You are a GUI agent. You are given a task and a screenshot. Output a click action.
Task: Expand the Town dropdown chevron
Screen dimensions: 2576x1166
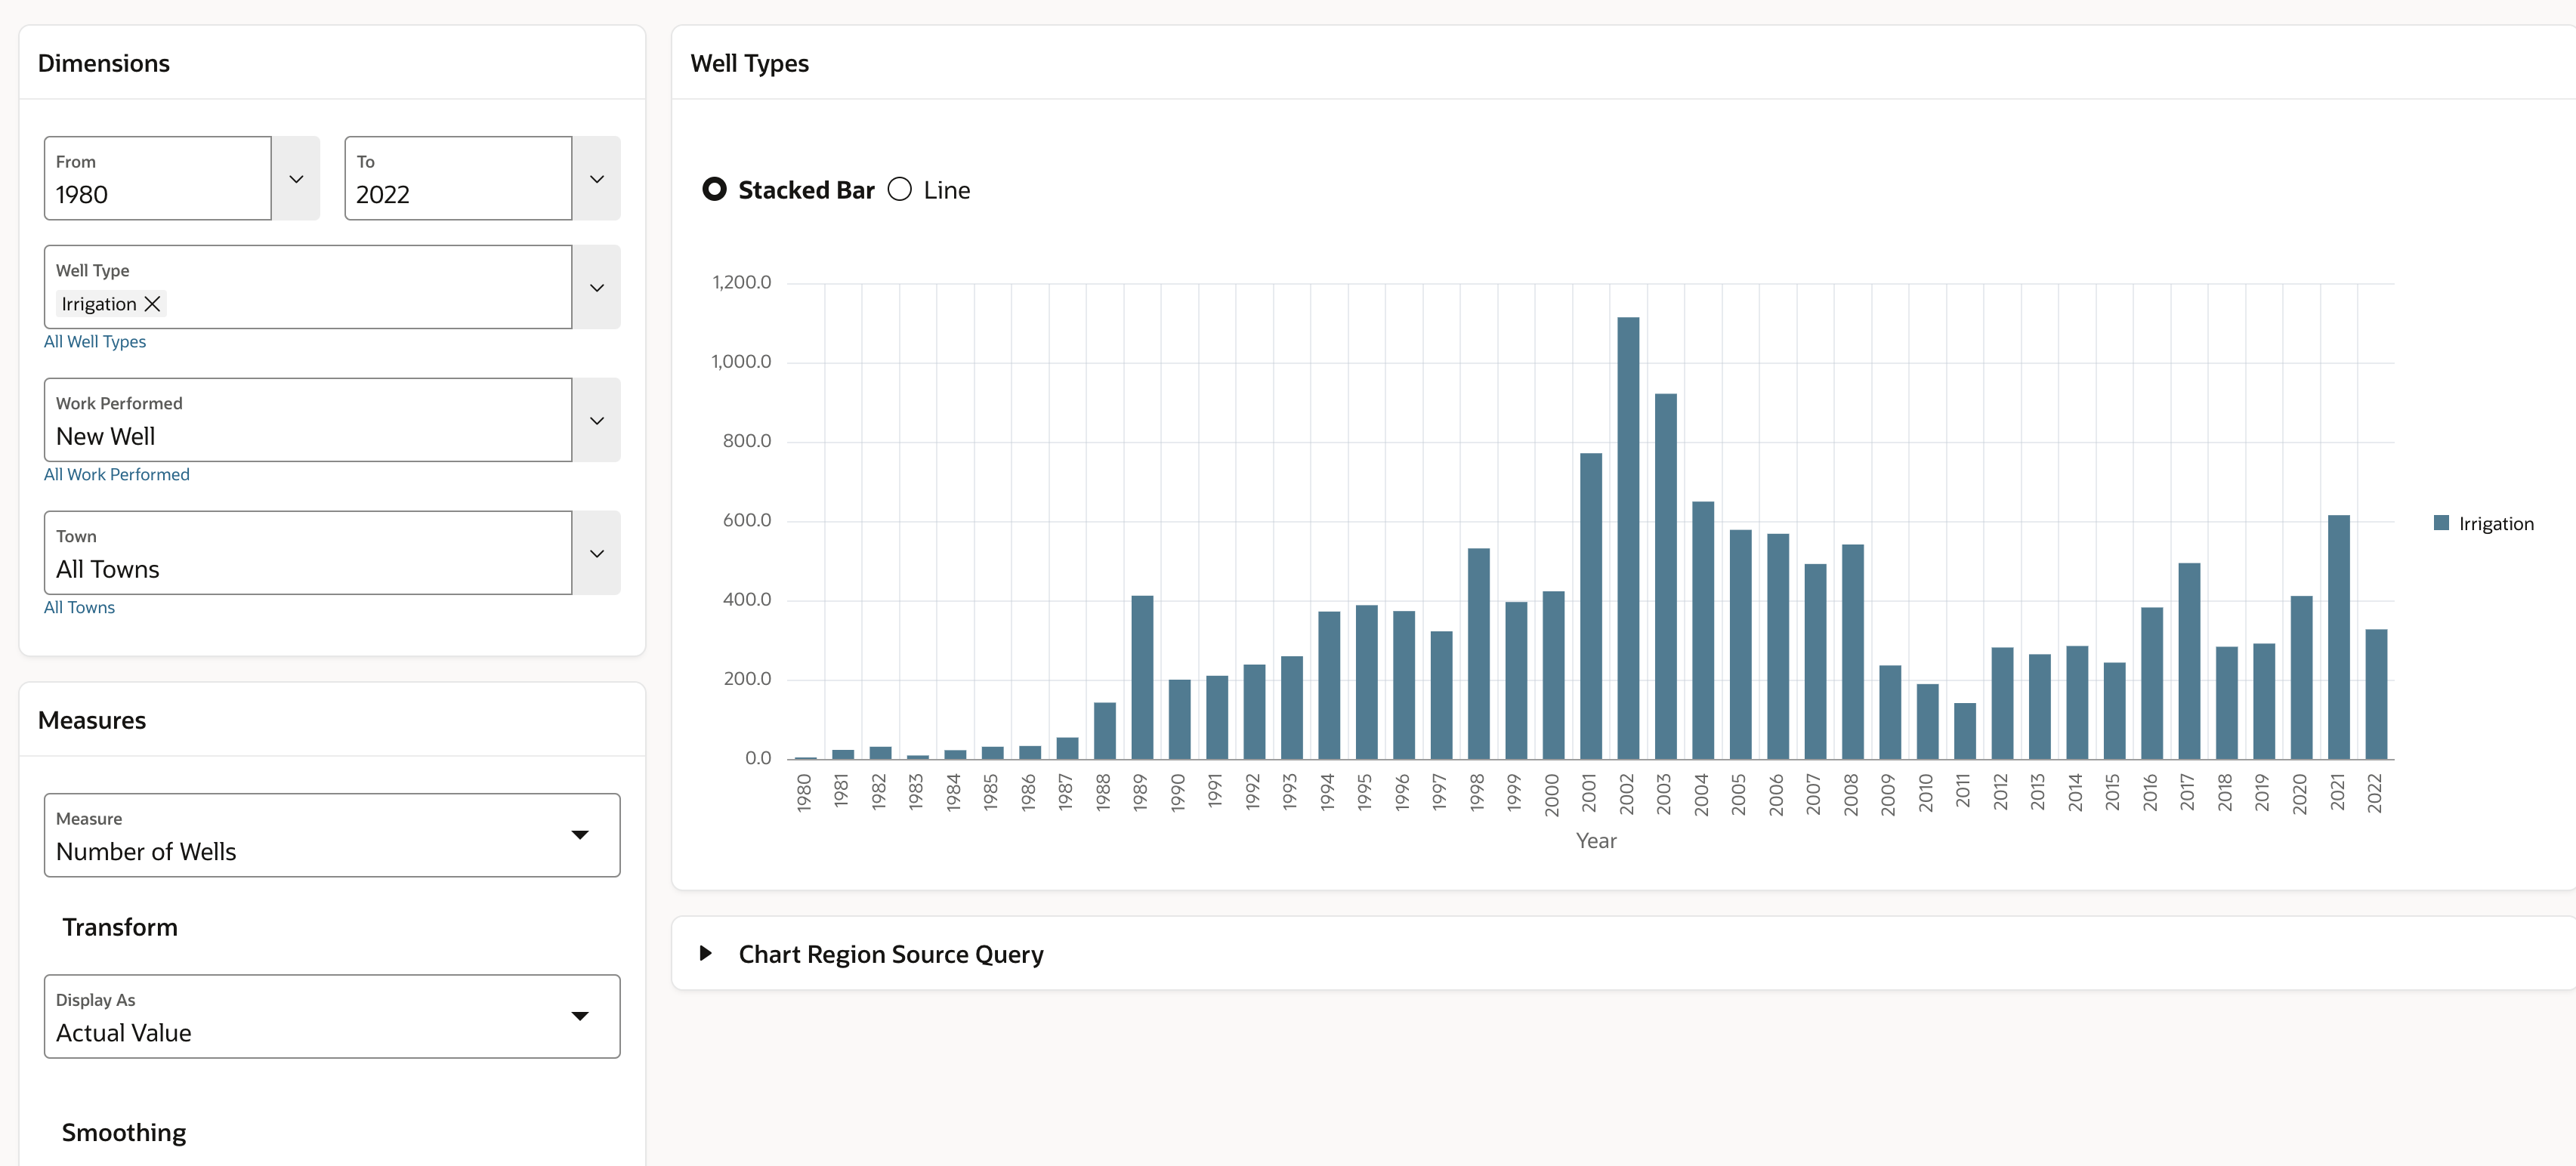597,554
